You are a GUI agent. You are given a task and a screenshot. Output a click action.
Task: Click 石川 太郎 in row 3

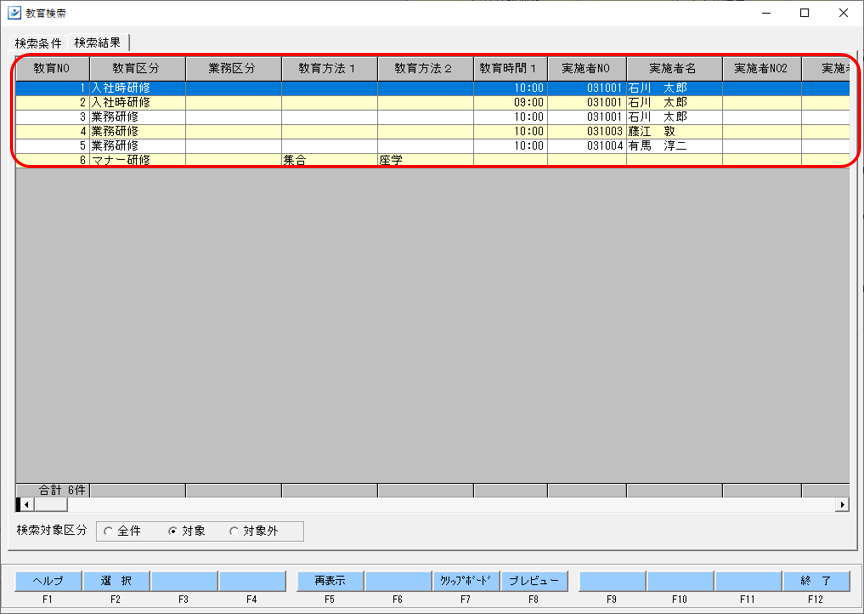(x=657, y=117)
